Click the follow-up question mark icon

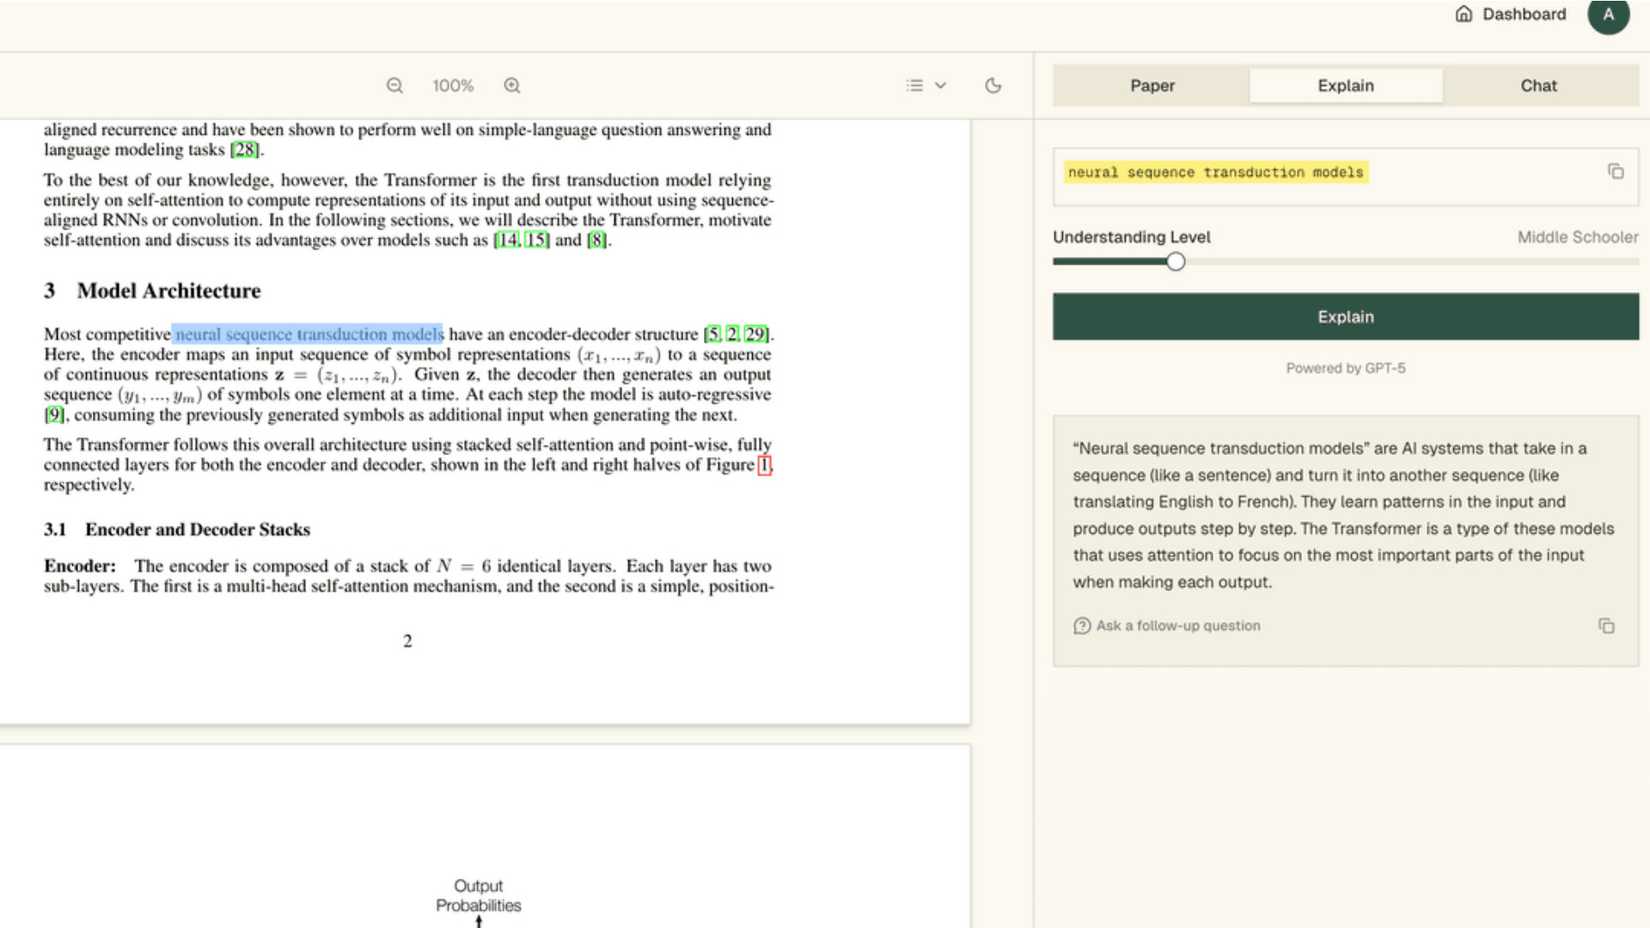point(1082,626)
